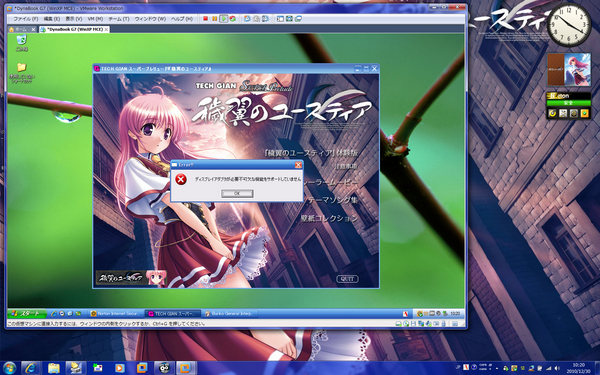Viewport: 600px width, 375px height.
Task: Click the VMware status bar hard disk icon
Action: [398, 324]
